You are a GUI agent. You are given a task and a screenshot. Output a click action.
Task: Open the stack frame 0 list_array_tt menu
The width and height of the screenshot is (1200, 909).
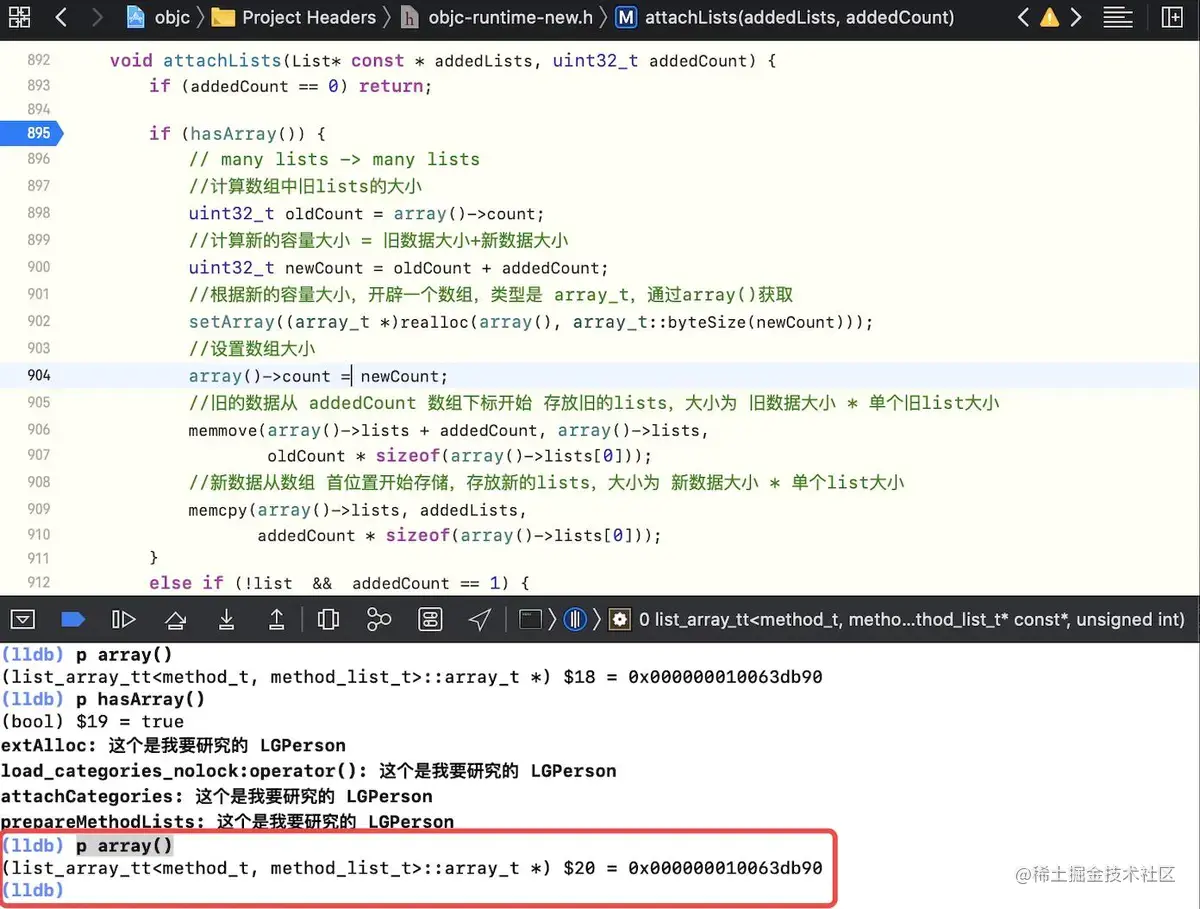(x=897, y=620)
